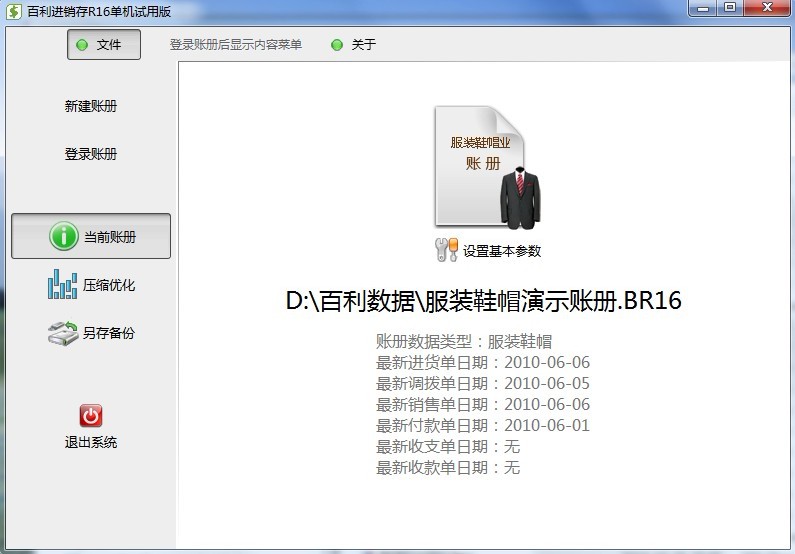Image resolution: width=795 pixels, height=554 pixels.
Task: Click the green dot beside 关于
Action: 336,45
